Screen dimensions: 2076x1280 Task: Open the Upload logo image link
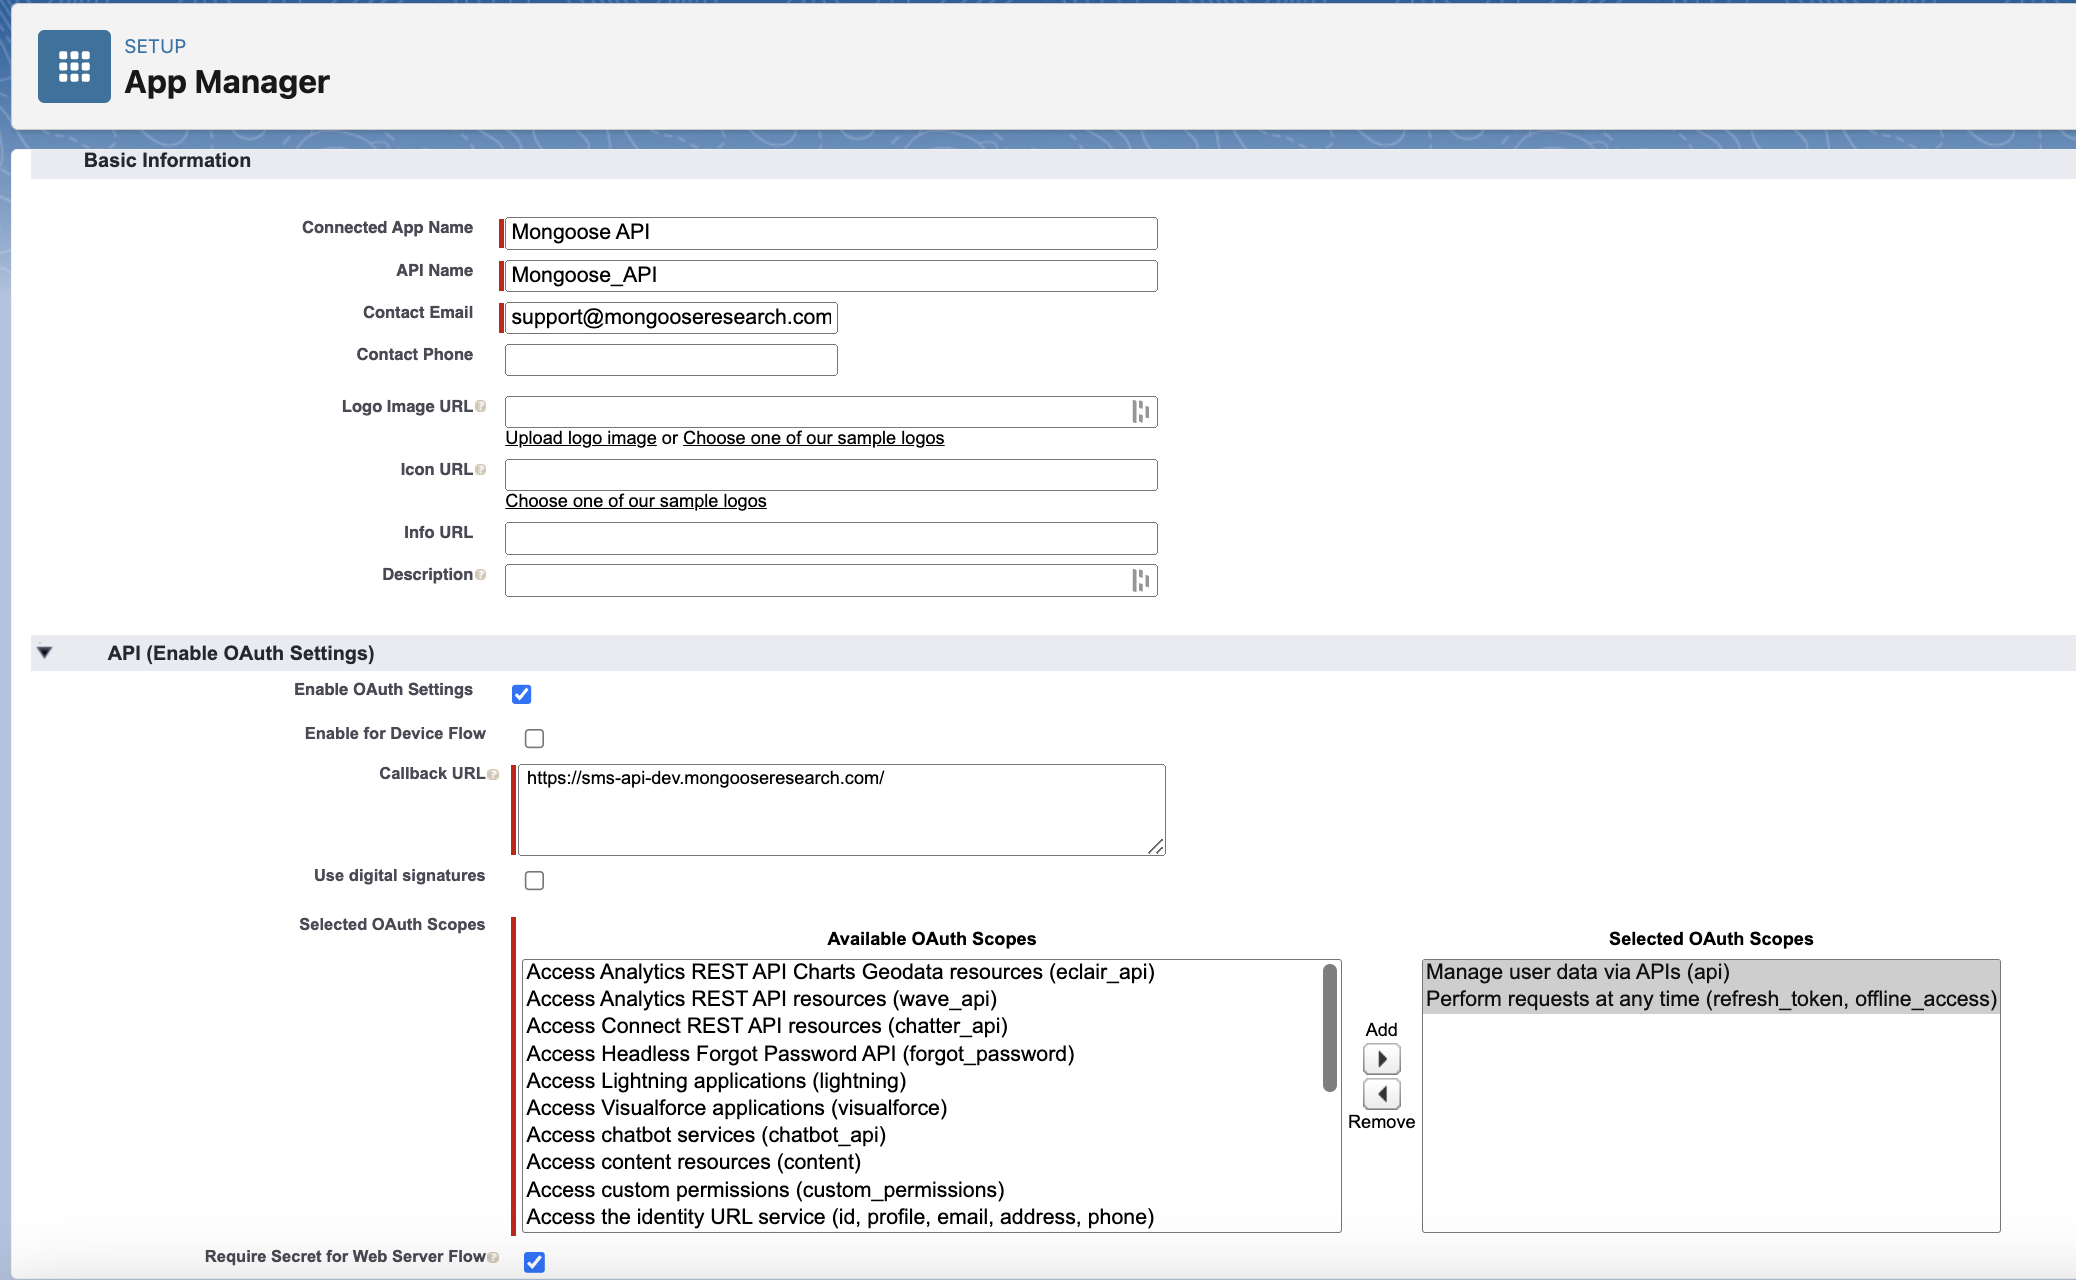point(580,438)
